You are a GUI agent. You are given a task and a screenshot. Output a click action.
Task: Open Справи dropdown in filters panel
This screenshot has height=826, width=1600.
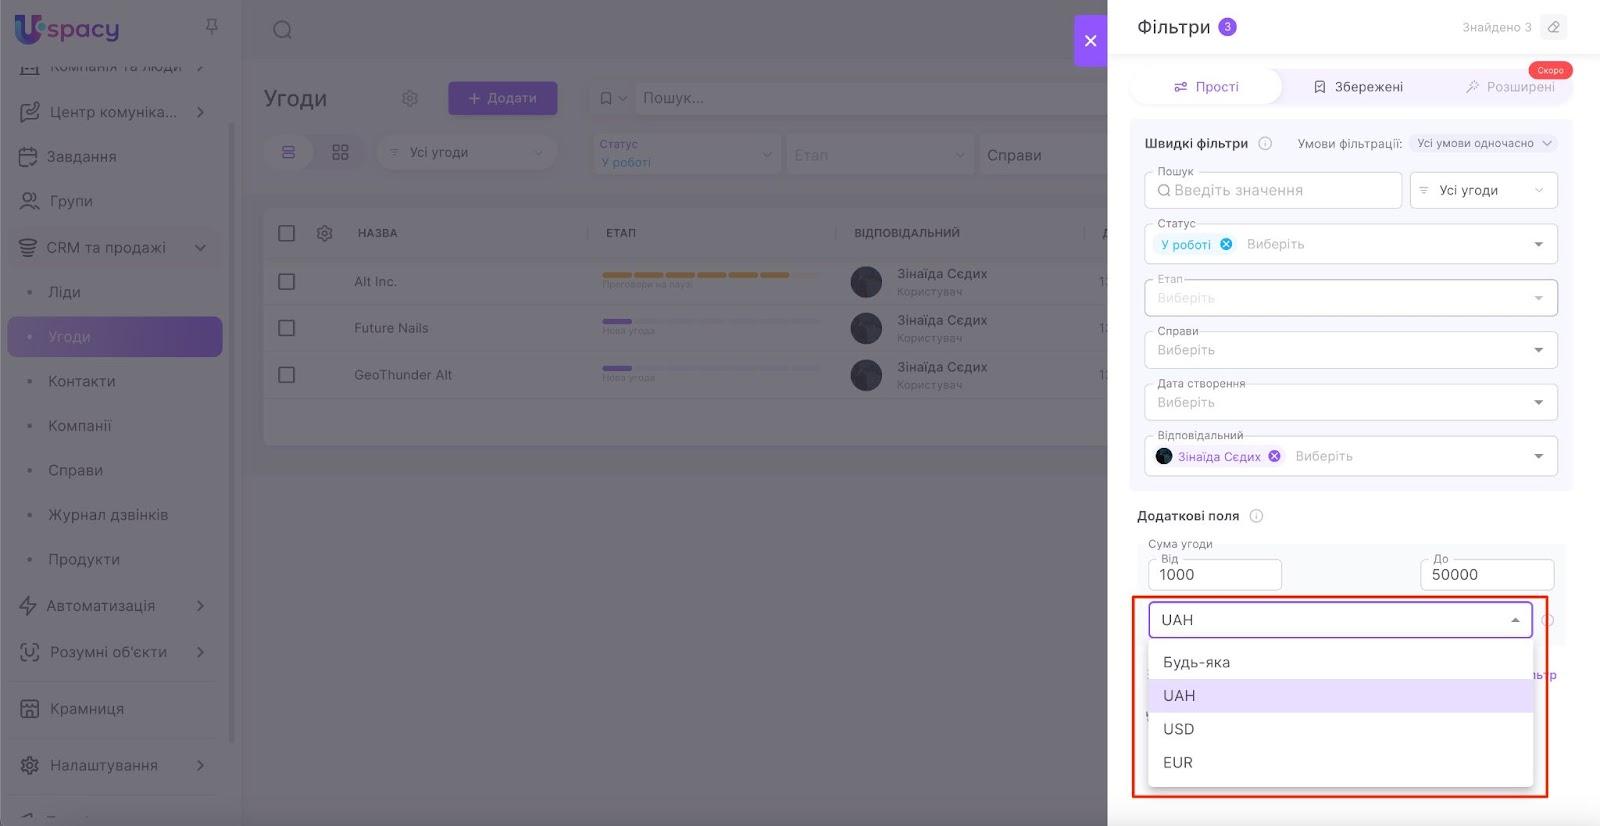[x=1351, y=350]
